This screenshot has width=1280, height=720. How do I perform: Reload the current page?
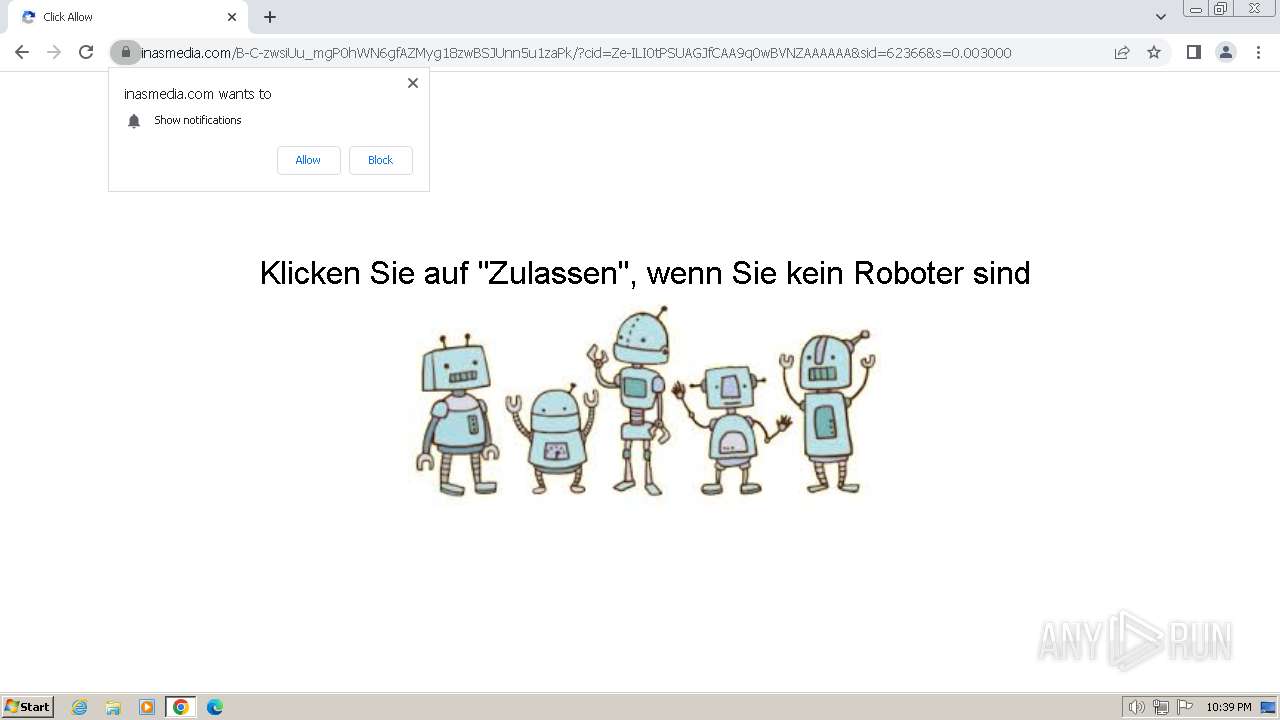pos(86,52)
